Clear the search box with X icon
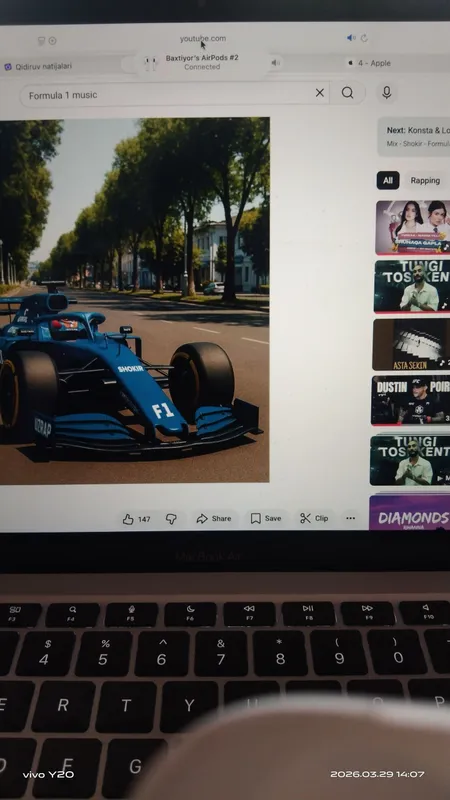Viewport: 450px width, 800px height. point(319,93)
